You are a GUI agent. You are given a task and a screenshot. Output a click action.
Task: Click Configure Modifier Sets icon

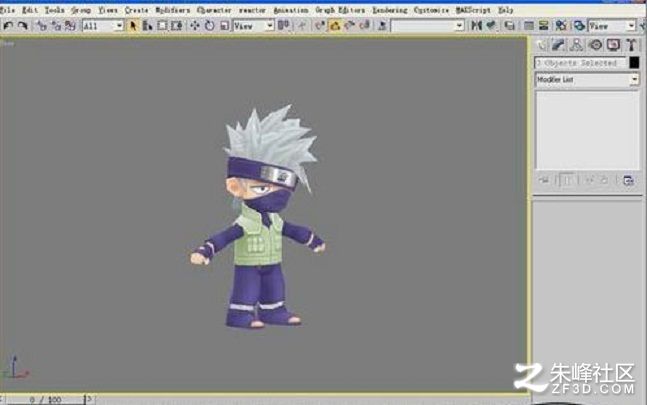pos(628,180)
